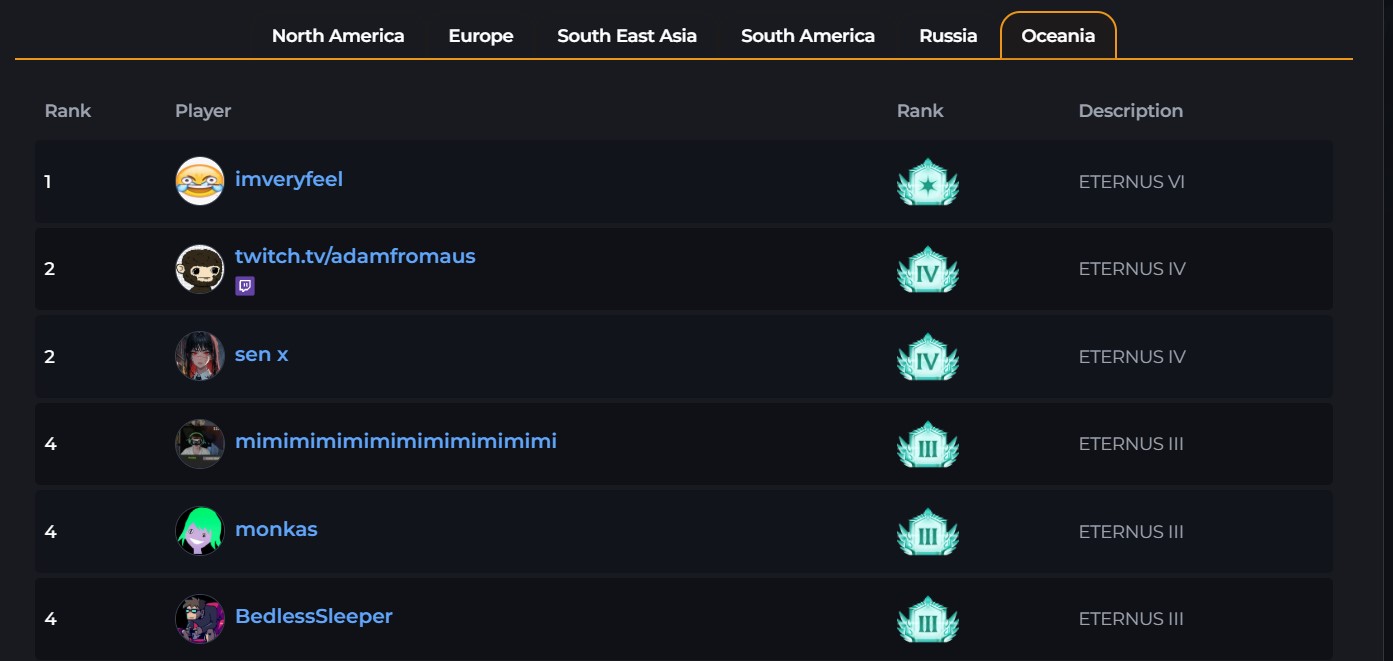
Task: Click BedlessSleeper's avatar picture
Action: (200, 618)
